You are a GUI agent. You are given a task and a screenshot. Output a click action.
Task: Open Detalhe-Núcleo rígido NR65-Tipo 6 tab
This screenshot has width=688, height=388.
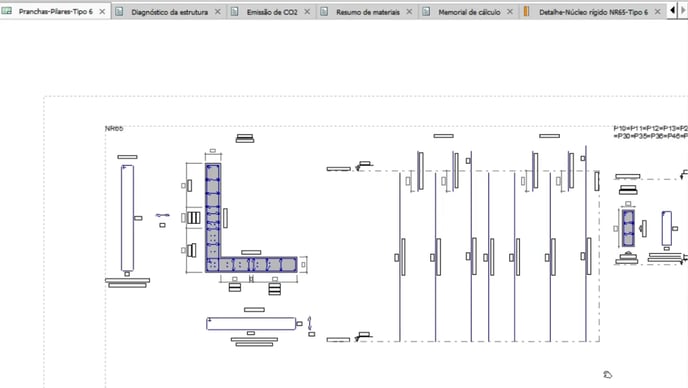(x=593, y=12)
